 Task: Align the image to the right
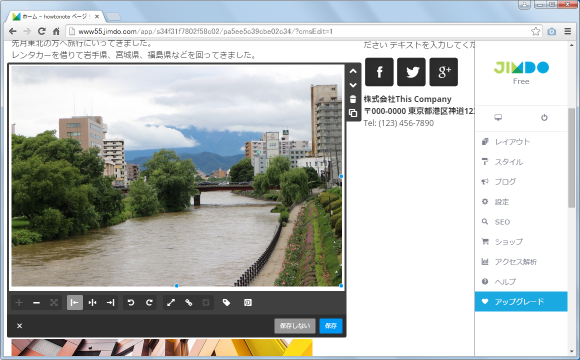pyautogui.click(x=110, y=303)
